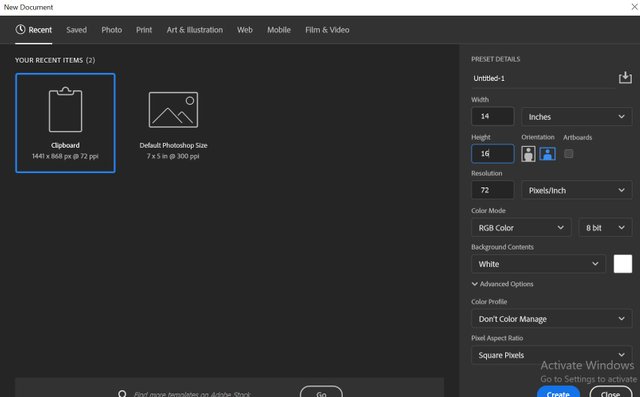The width and height of the screenshot is (640, 397).
Task: Open the Inches width unit dropdown
Action: 576,117
